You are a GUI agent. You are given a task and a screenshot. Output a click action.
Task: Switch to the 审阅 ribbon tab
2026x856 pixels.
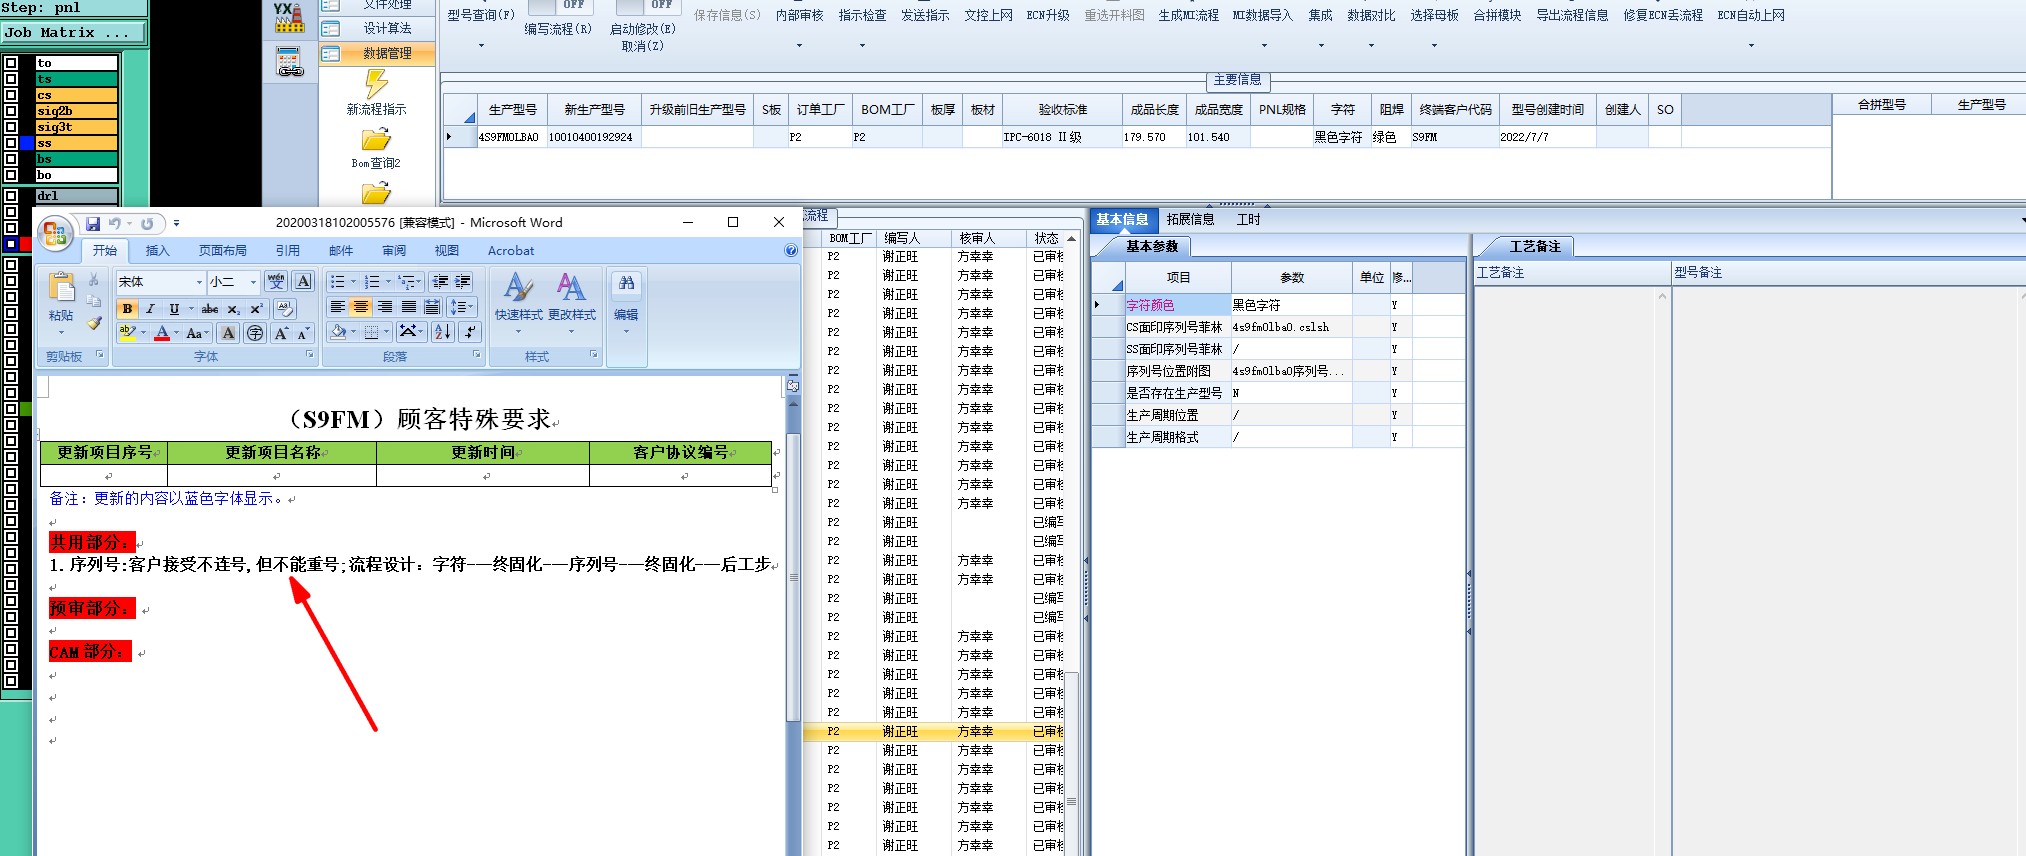394,251
